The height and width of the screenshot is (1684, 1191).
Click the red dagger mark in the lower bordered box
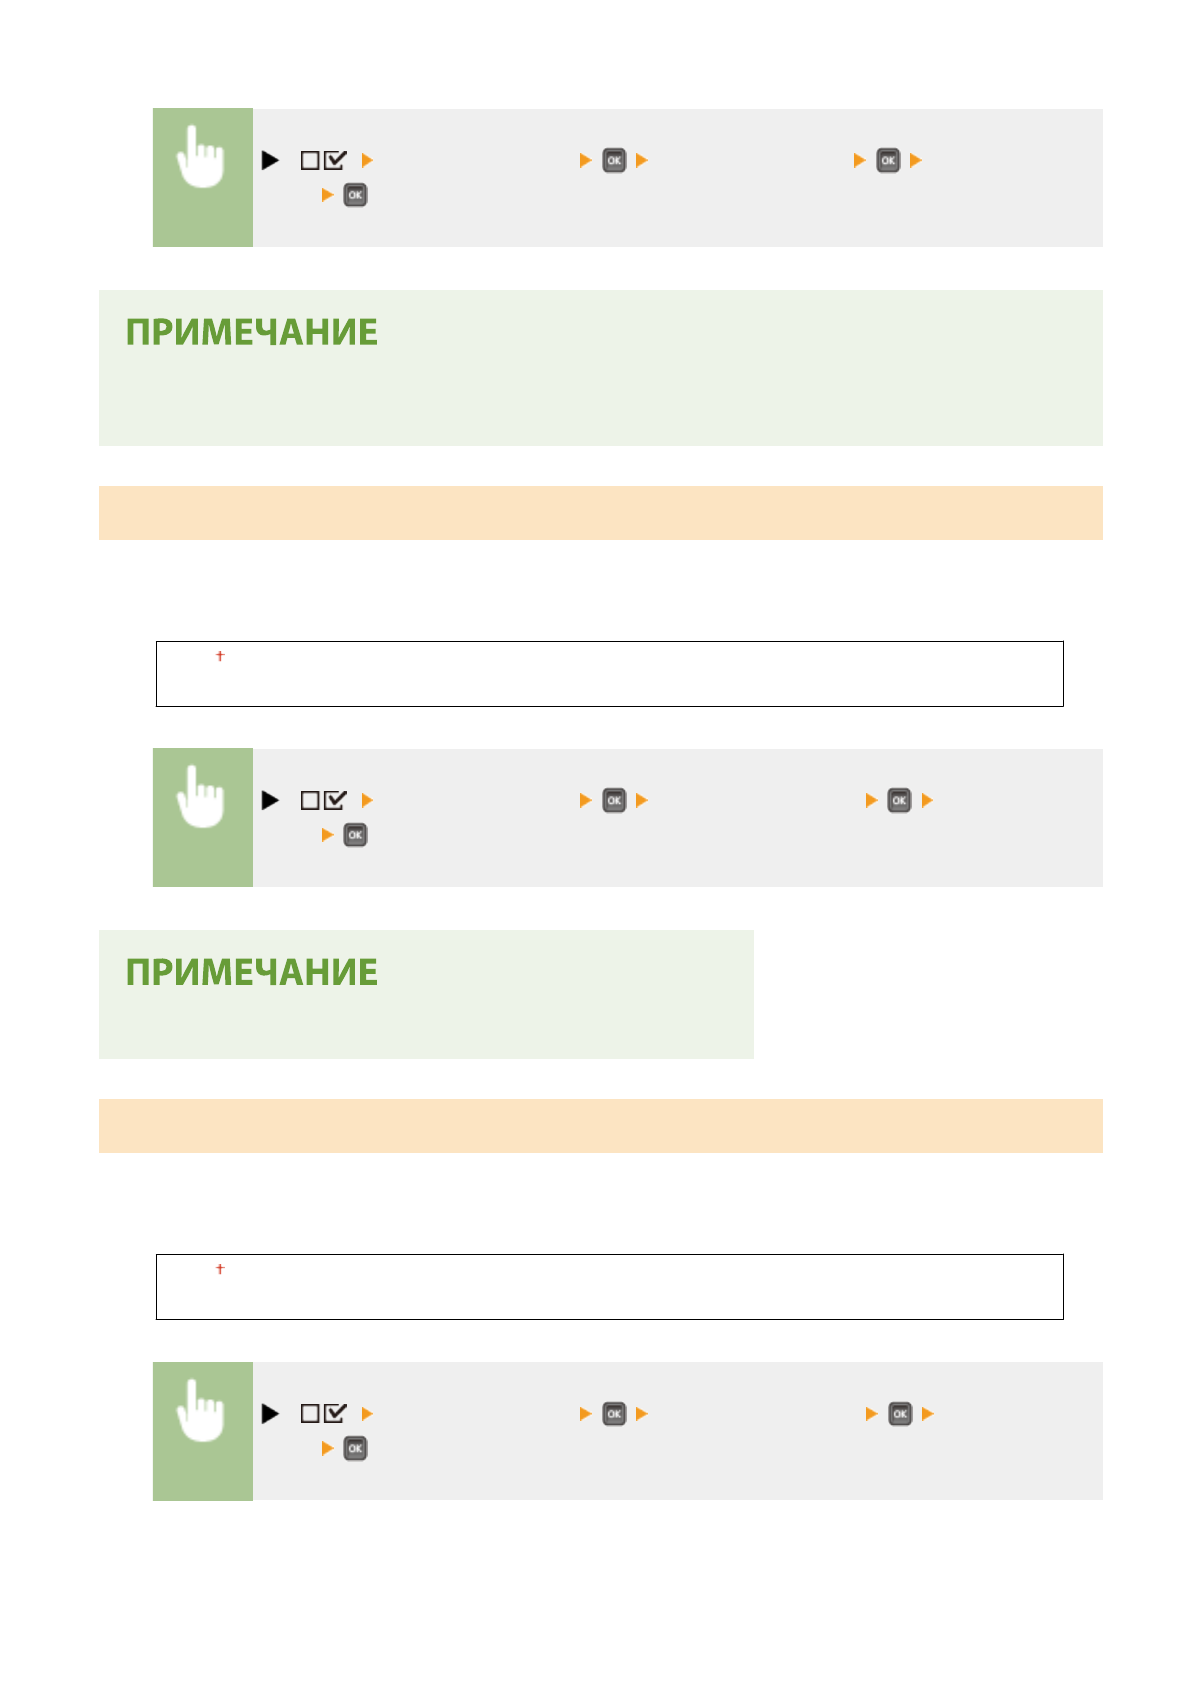[x=220, y=1269]
